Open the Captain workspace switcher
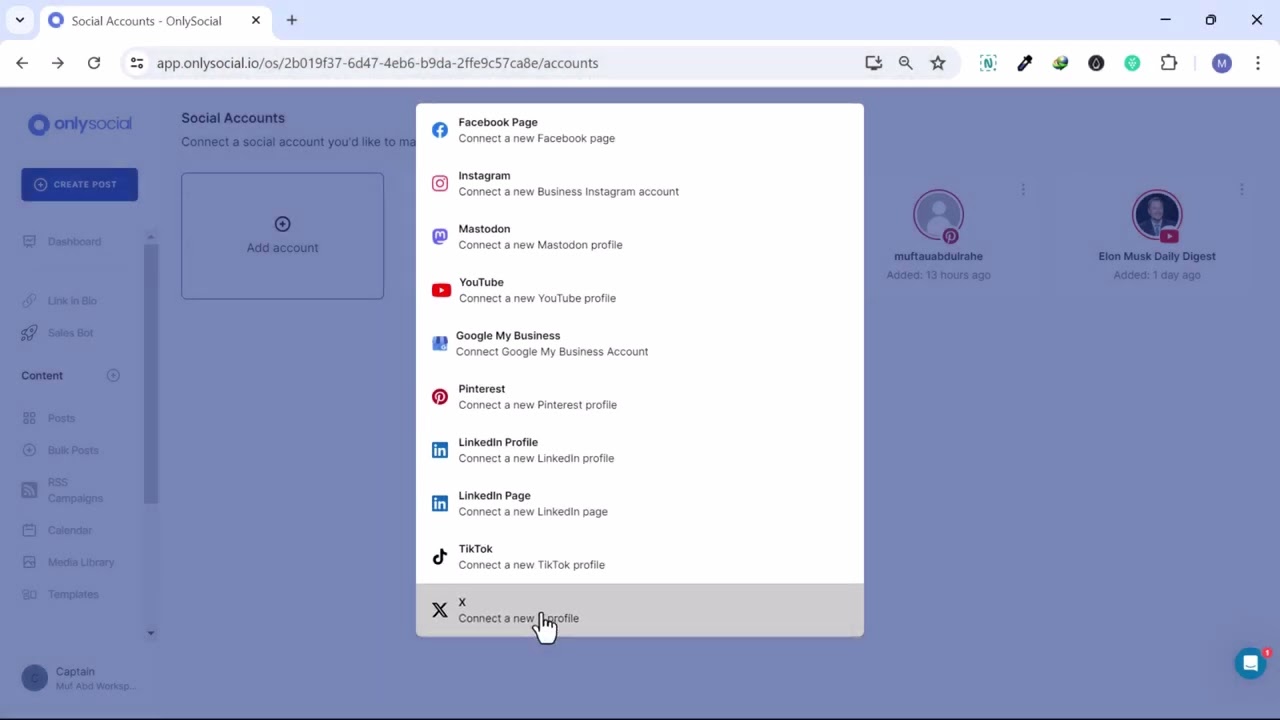The width and height of the screenshot is (1280, 720). click(80, 678)
